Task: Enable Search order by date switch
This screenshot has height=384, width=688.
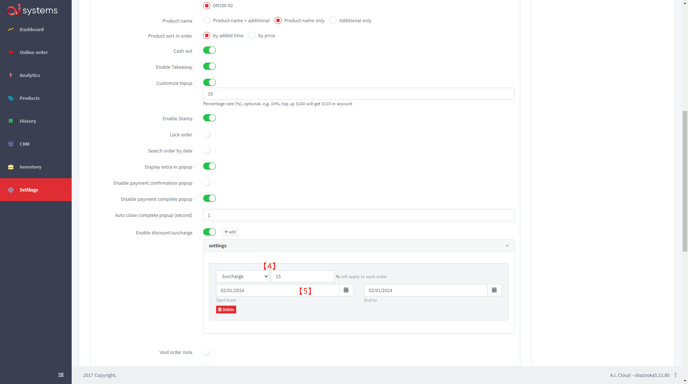Action: [209, 150]
